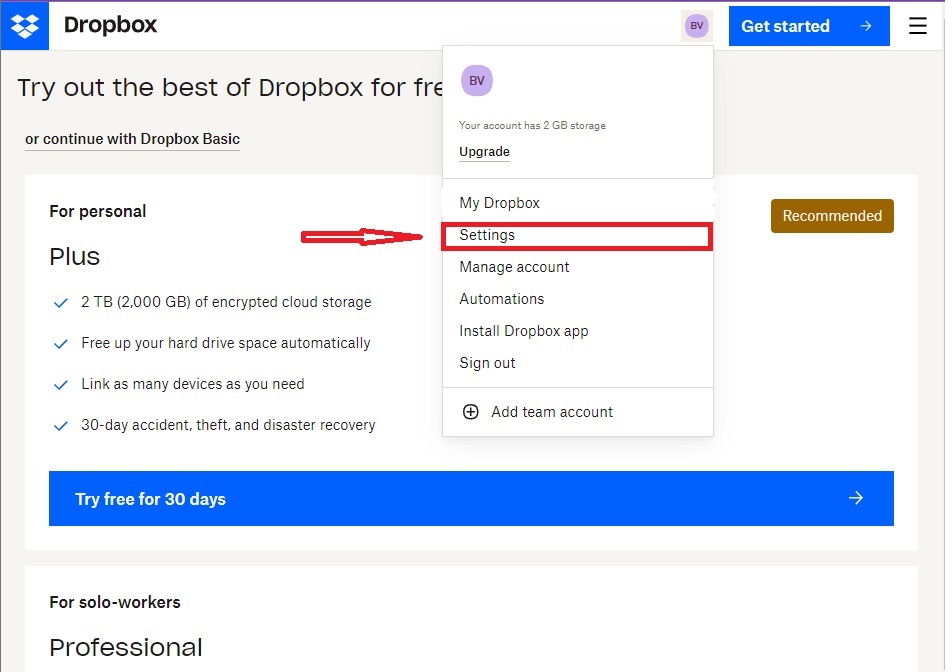Click the Get started button

[809, 26]
